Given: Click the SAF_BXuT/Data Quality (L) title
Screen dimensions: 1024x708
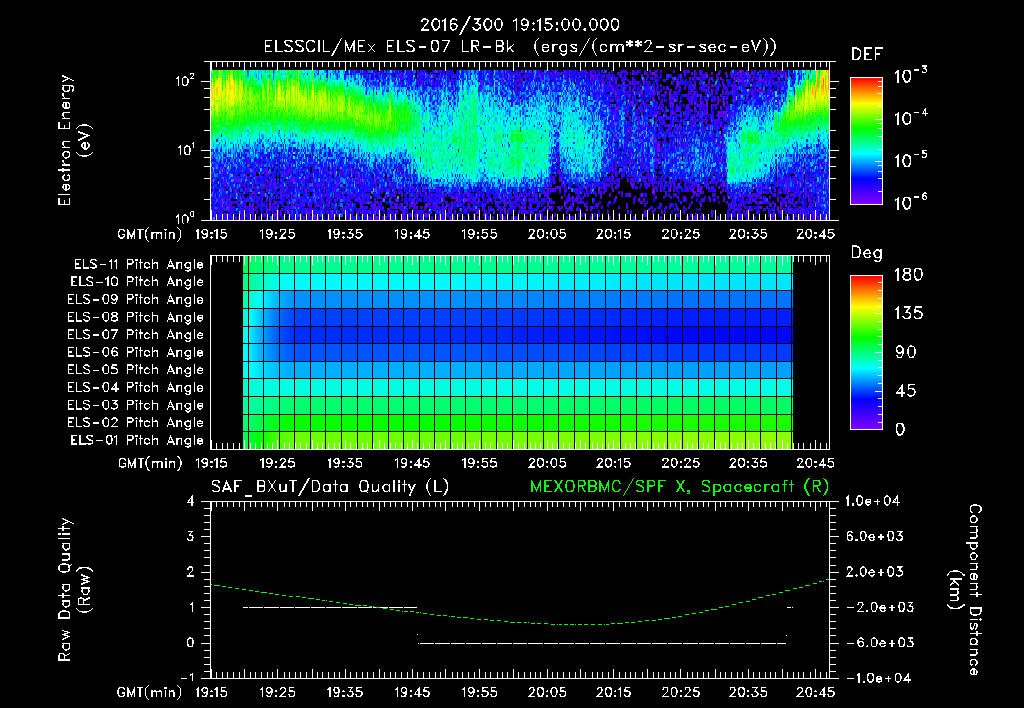Looking at the screenshot, I should [330, 487].
